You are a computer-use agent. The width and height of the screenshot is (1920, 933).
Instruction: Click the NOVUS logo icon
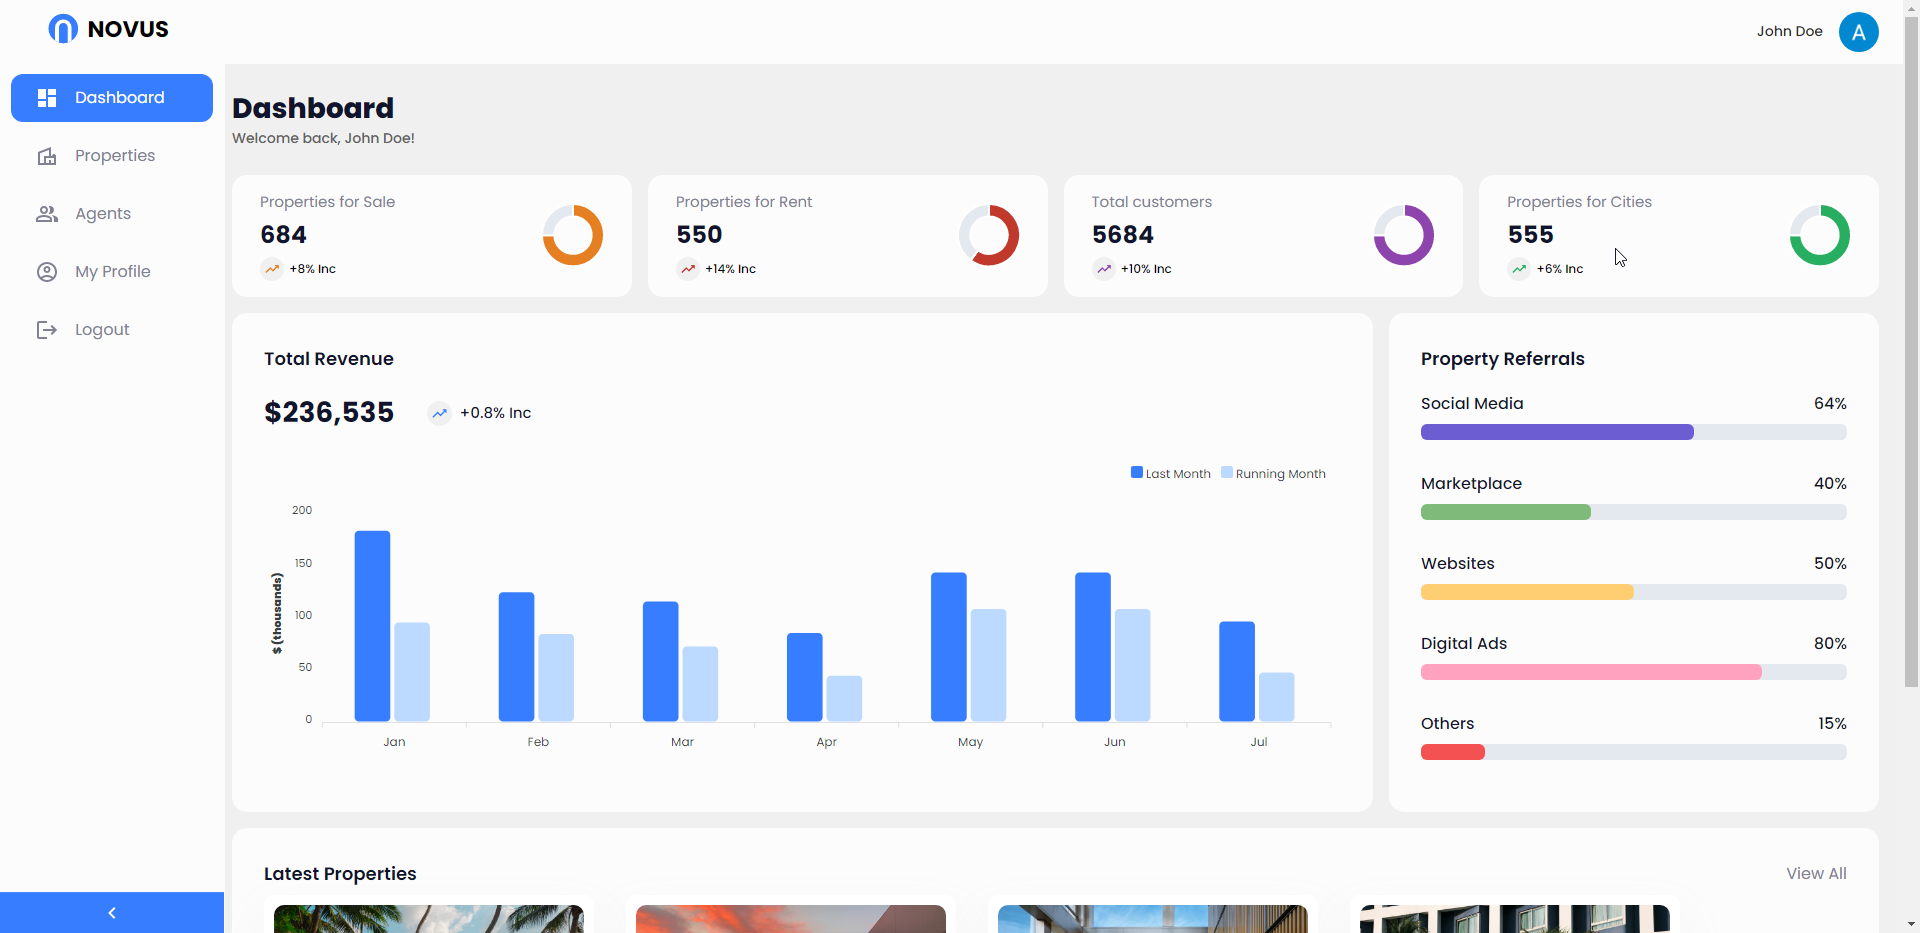[62, 29]
